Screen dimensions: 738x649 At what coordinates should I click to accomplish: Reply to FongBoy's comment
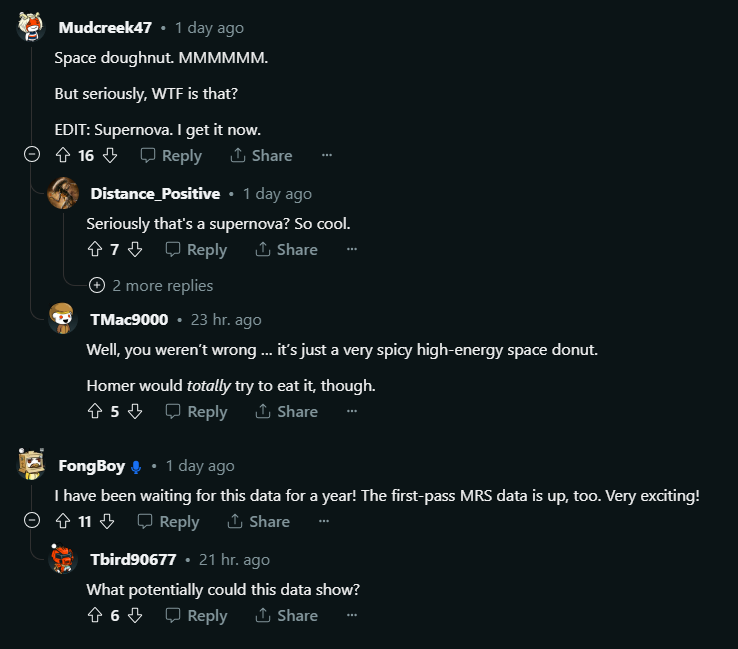(168, 521)
